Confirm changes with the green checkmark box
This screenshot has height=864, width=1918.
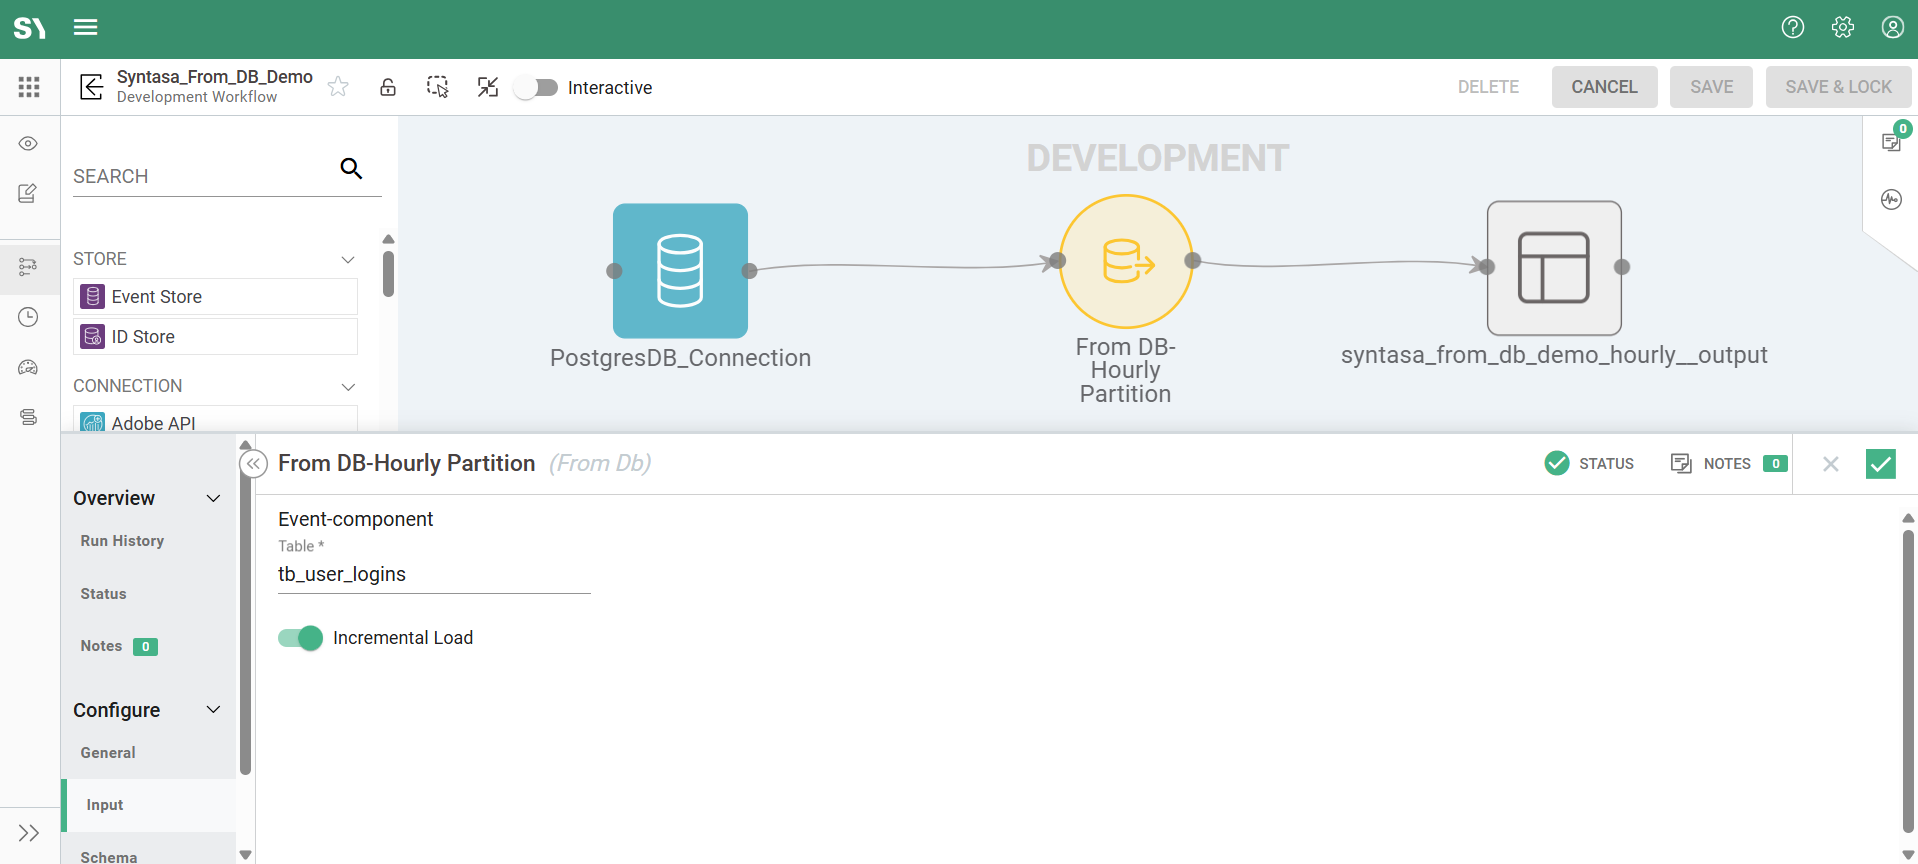tap(1880, 464)
